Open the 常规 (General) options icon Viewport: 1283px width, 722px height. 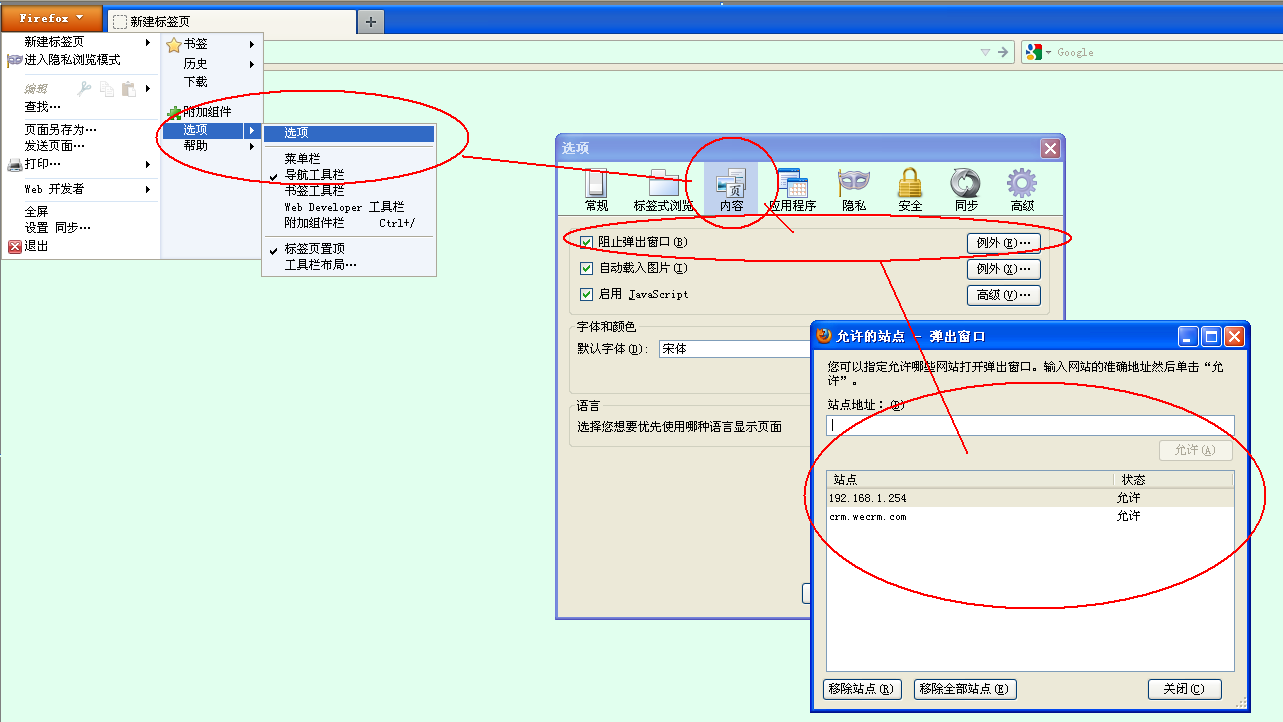[x=596, y=190]
